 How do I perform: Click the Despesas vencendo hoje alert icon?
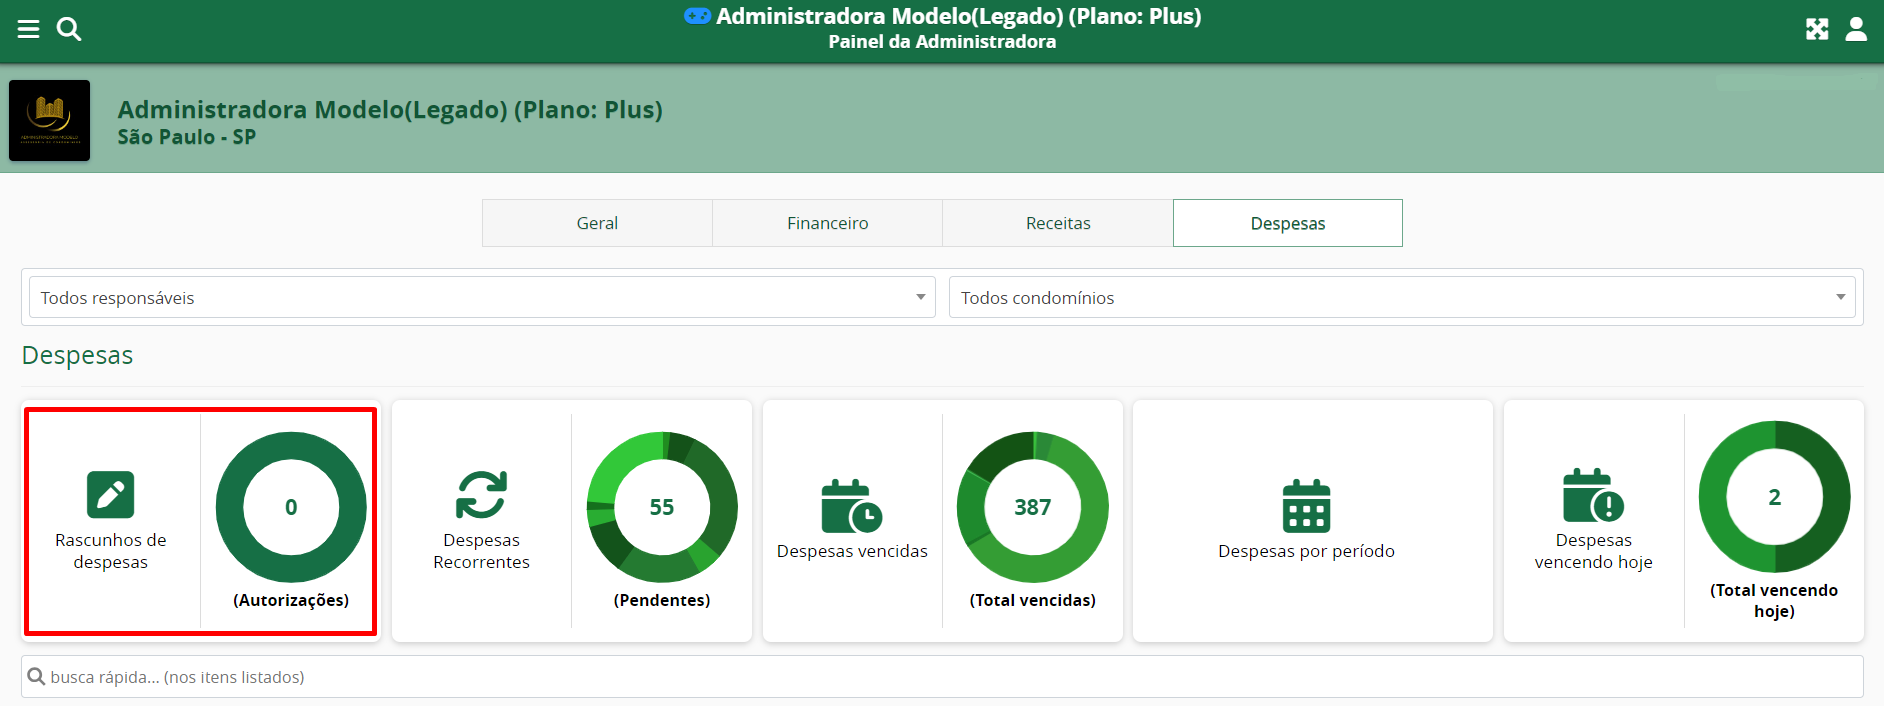pos(1593,496)
